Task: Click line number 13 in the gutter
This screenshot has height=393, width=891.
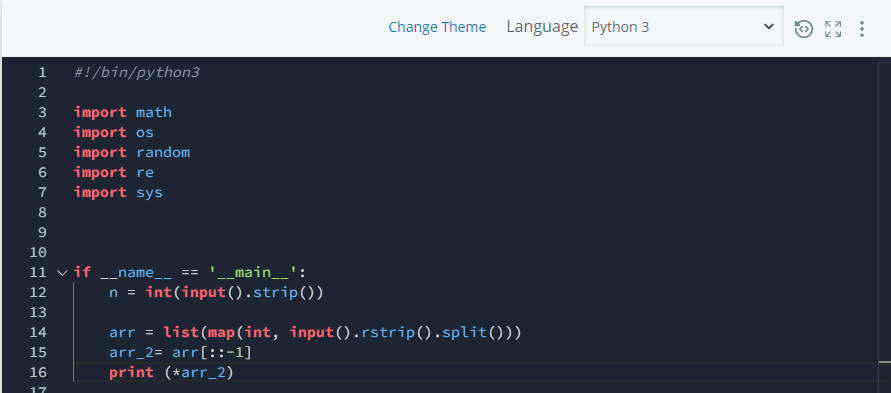Action: coord(38,312)
